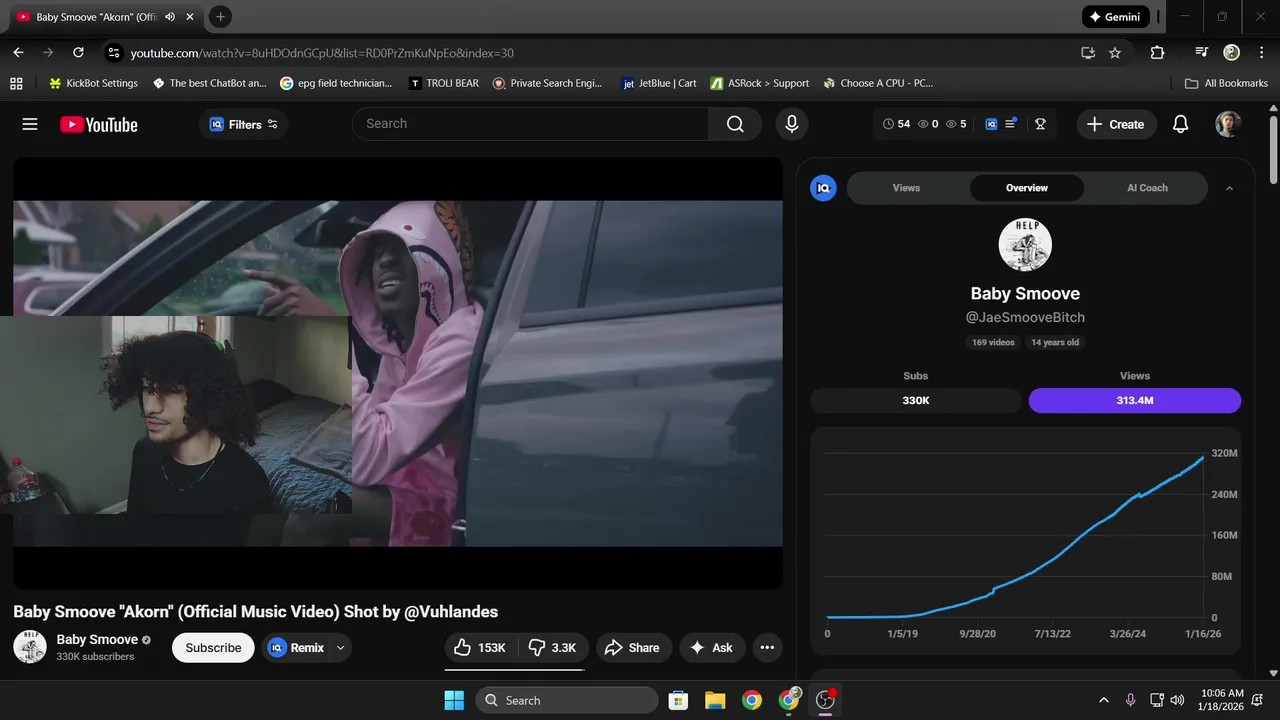The width and height of the screenshot is (1280, 720).
Task: Open All Bookmarks folder
Action: (x=1226, y=83)
